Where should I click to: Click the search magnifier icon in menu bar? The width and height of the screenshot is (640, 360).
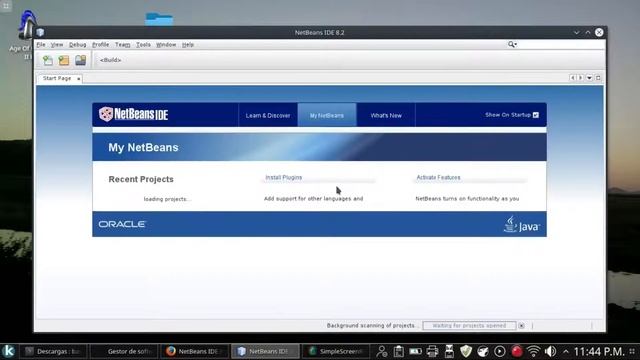coord(512,44)
